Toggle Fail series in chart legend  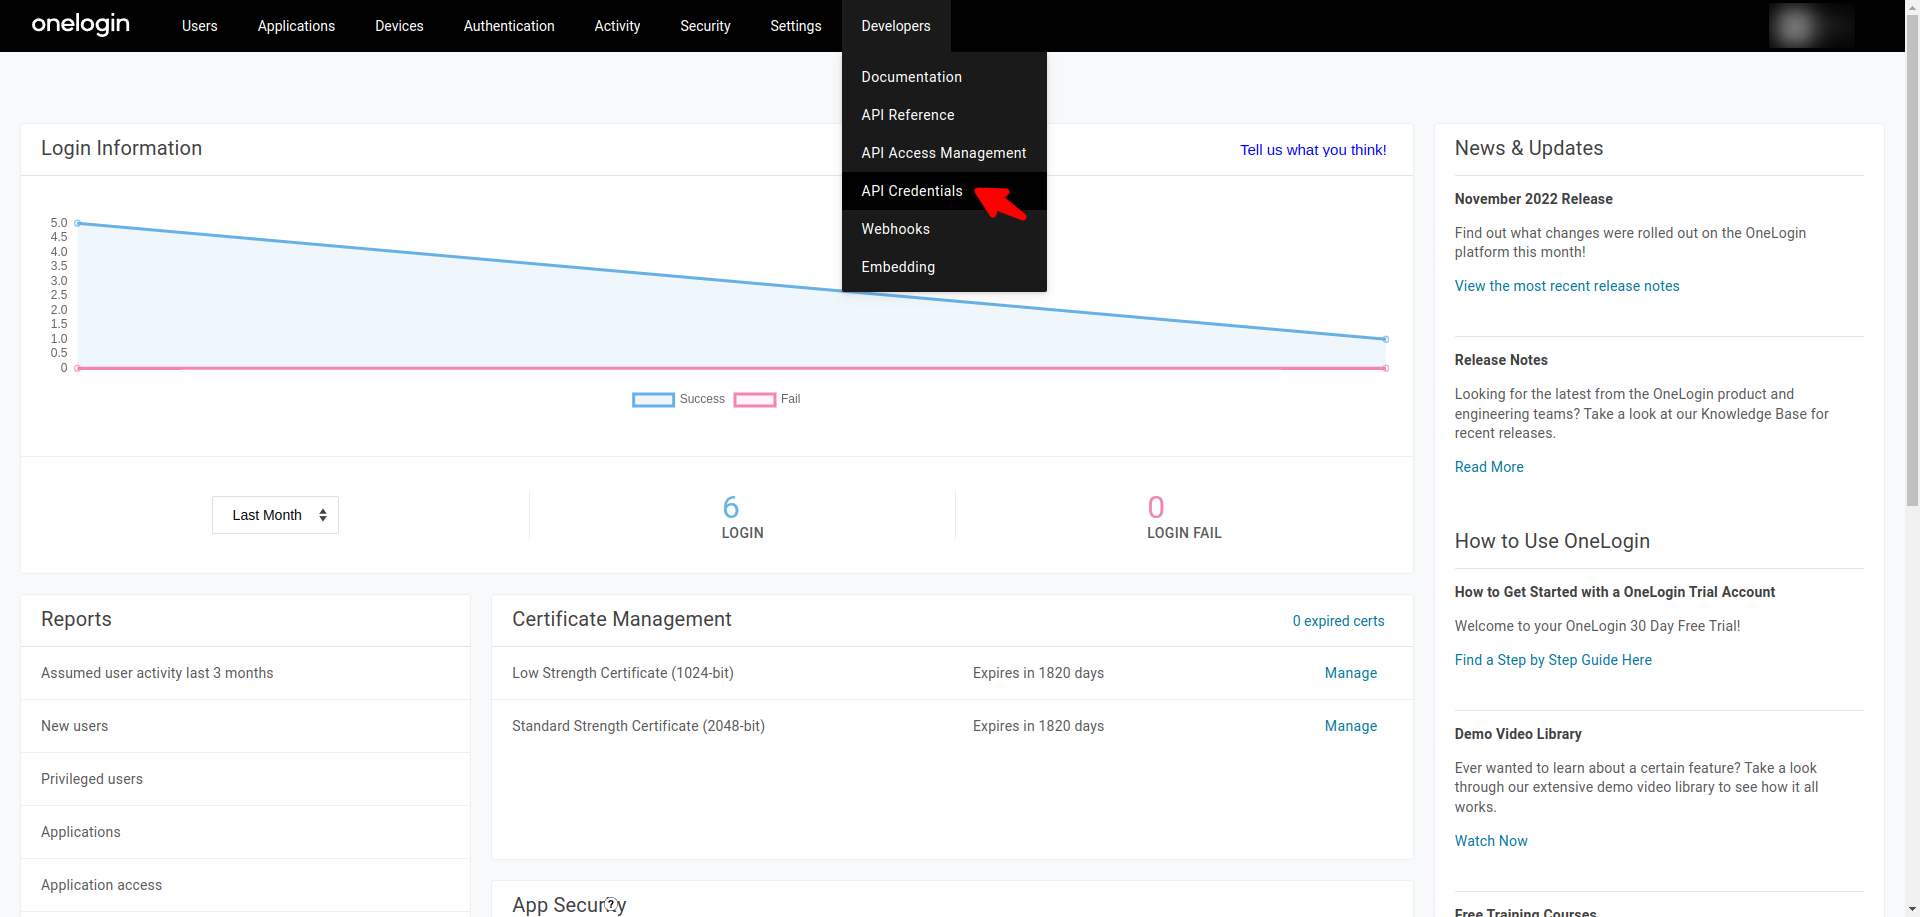click(767, 399)
